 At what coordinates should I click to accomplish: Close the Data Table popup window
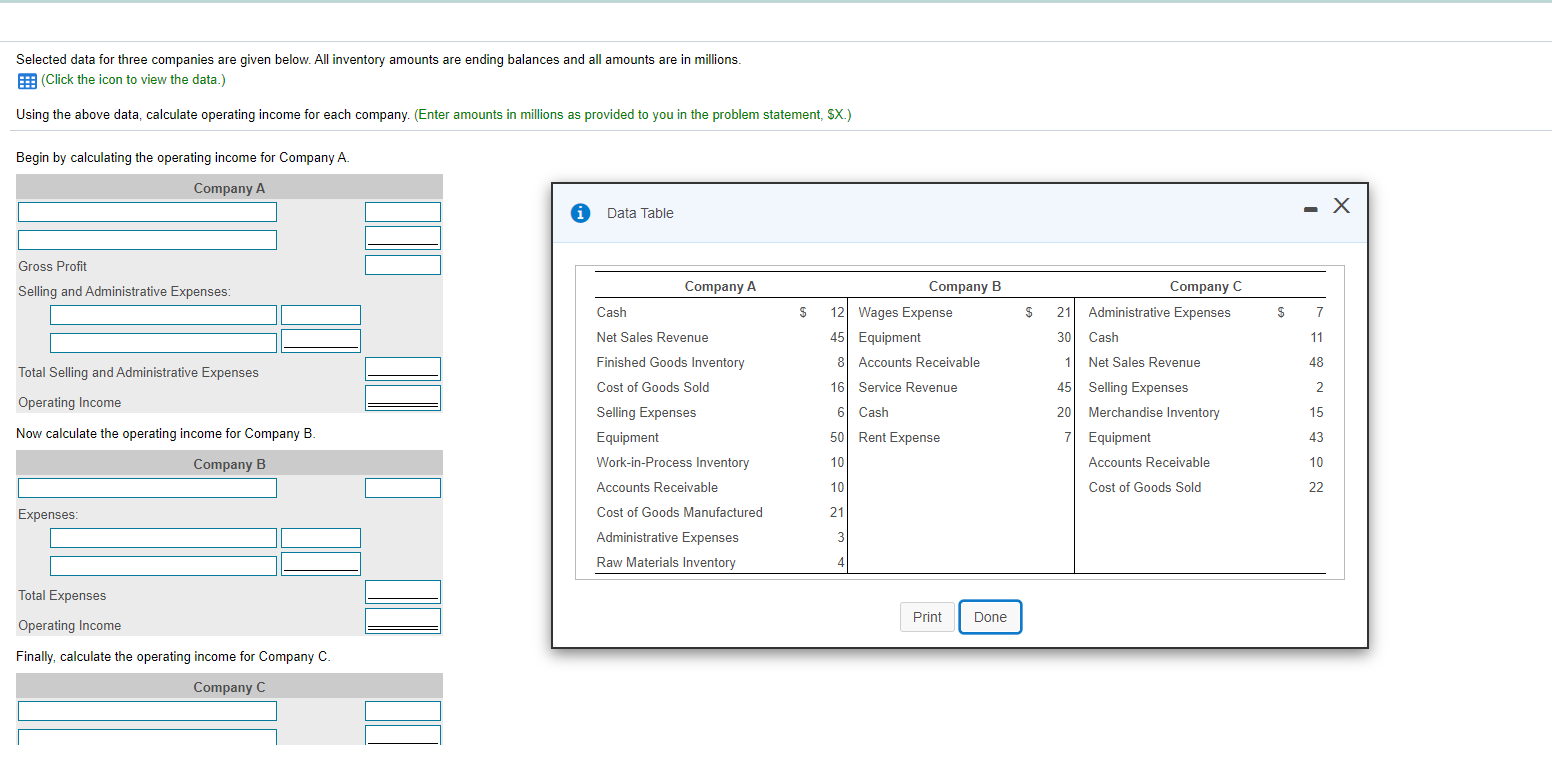pyautogui.click(x=1341, y=205)
